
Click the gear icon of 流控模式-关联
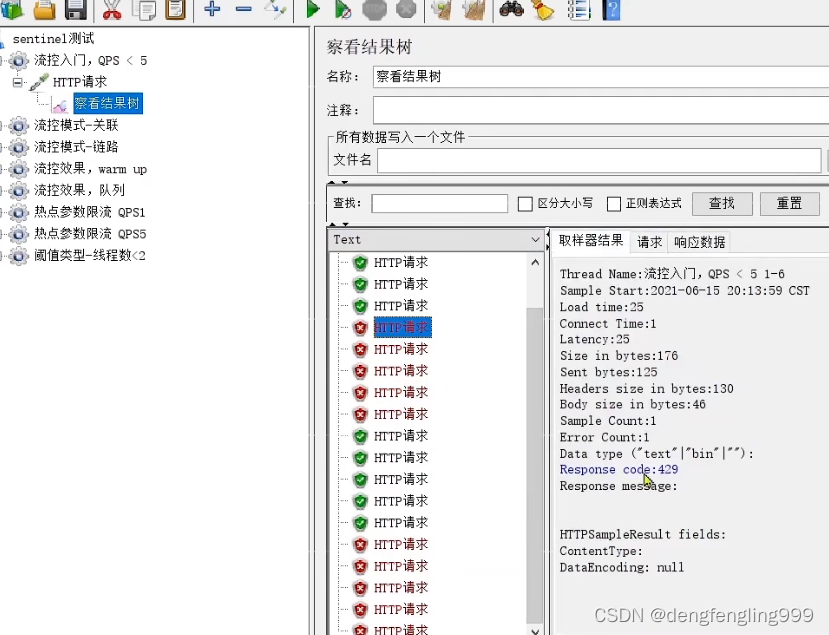[x=19, y=125]
